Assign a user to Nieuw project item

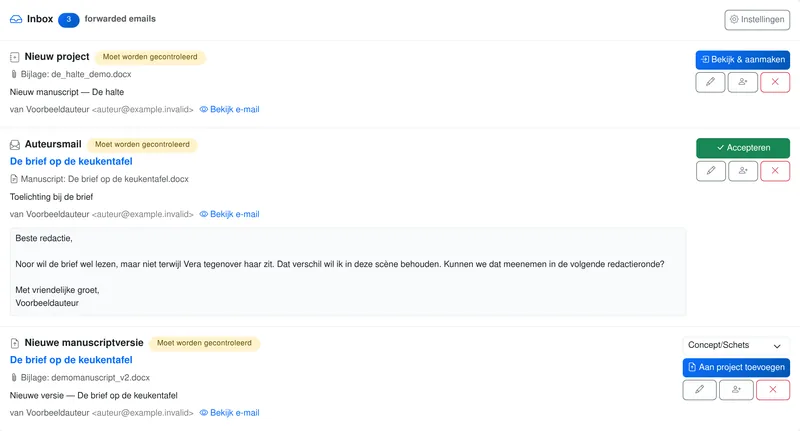[x=743, y=82]
